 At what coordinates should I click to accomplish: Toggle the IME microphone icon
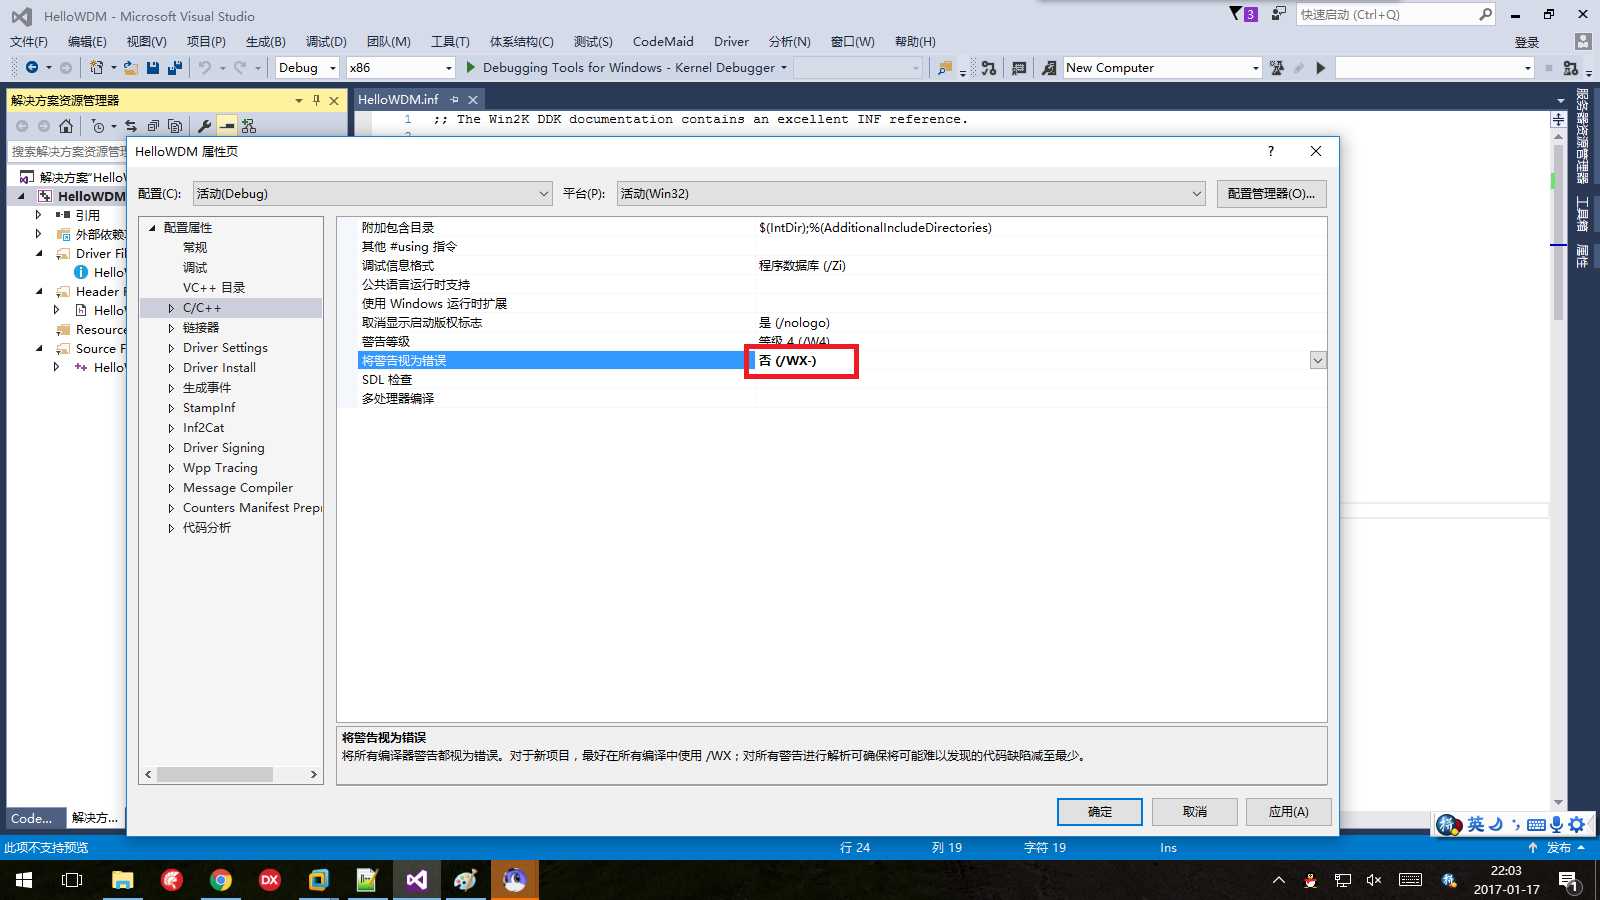[x=1556, y=824]
